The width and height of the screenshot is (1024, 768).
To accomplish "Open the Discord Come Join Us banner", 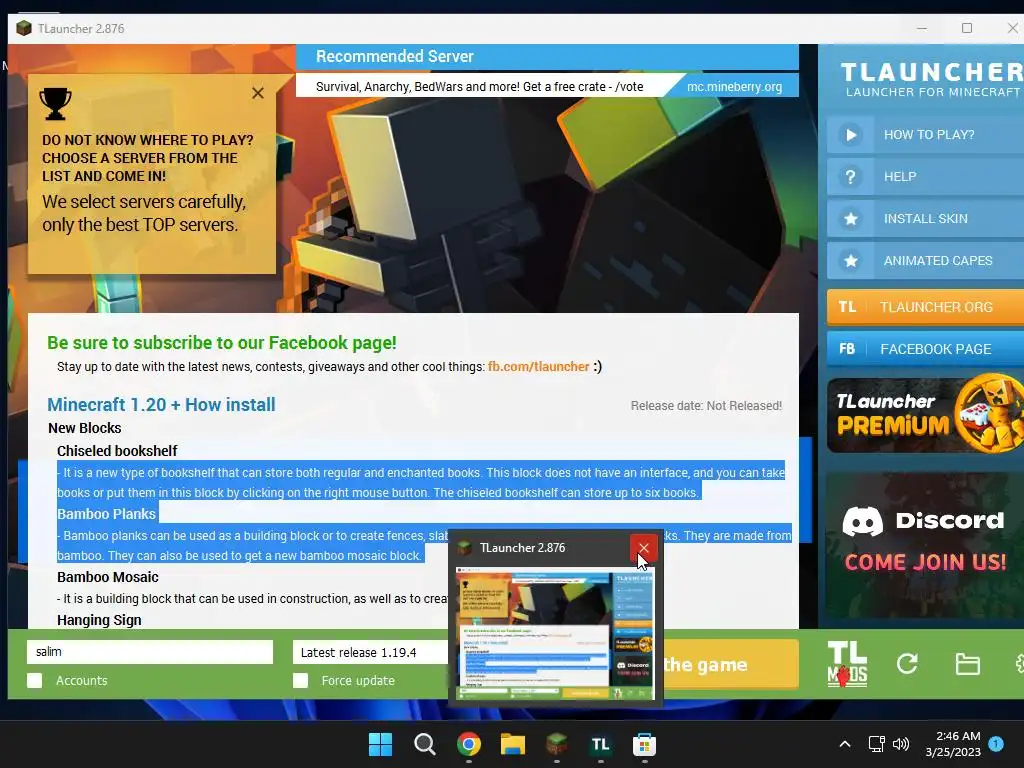I will pyautogui.click(x=926, y=544).
